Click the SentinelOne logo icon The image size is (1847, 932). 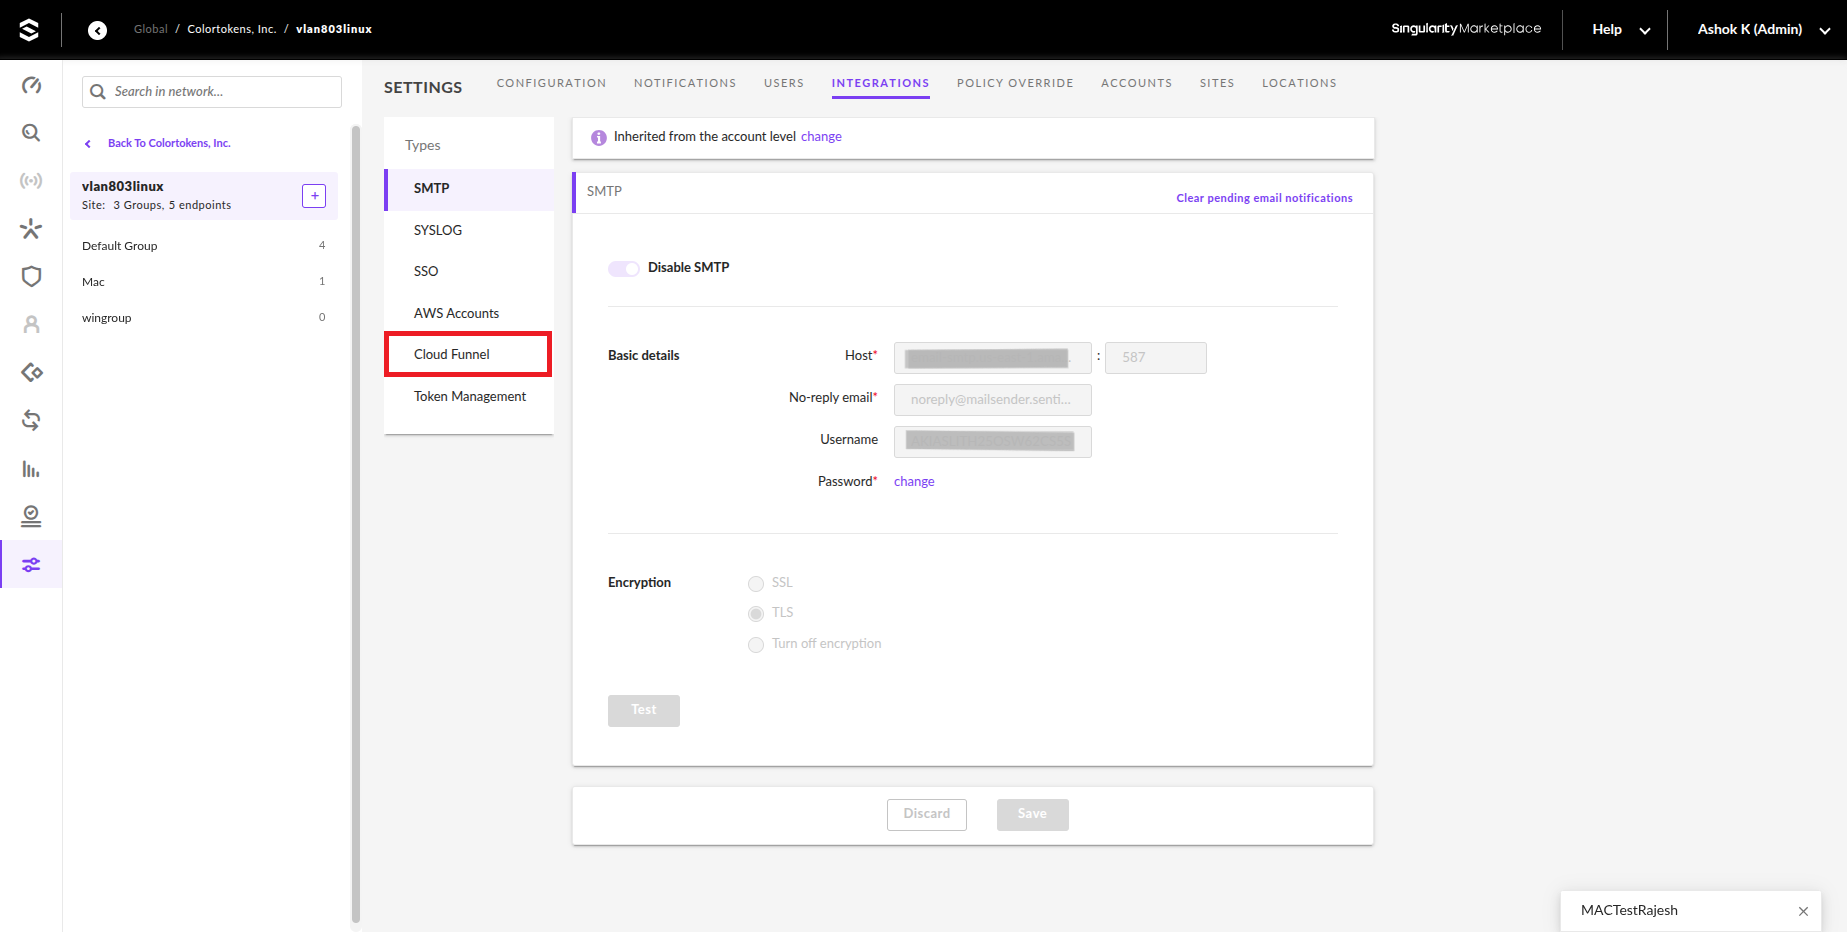[x=29, y=30]
